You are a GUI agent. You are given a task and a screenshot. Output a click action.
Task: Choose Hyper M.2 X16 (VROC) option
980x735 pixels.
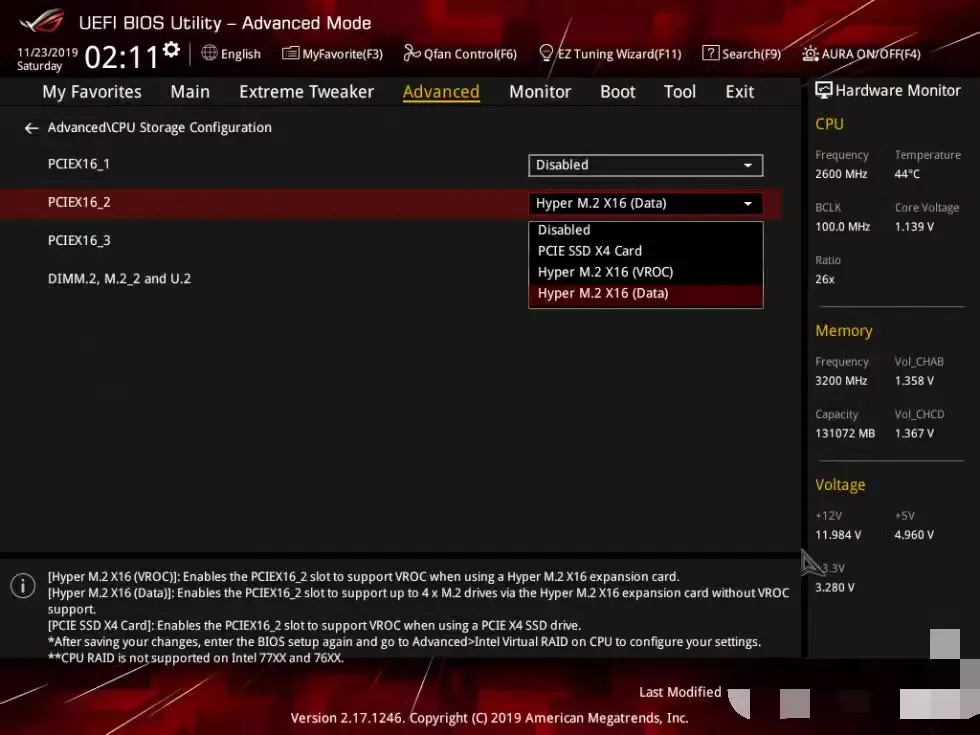pos(646,272)
